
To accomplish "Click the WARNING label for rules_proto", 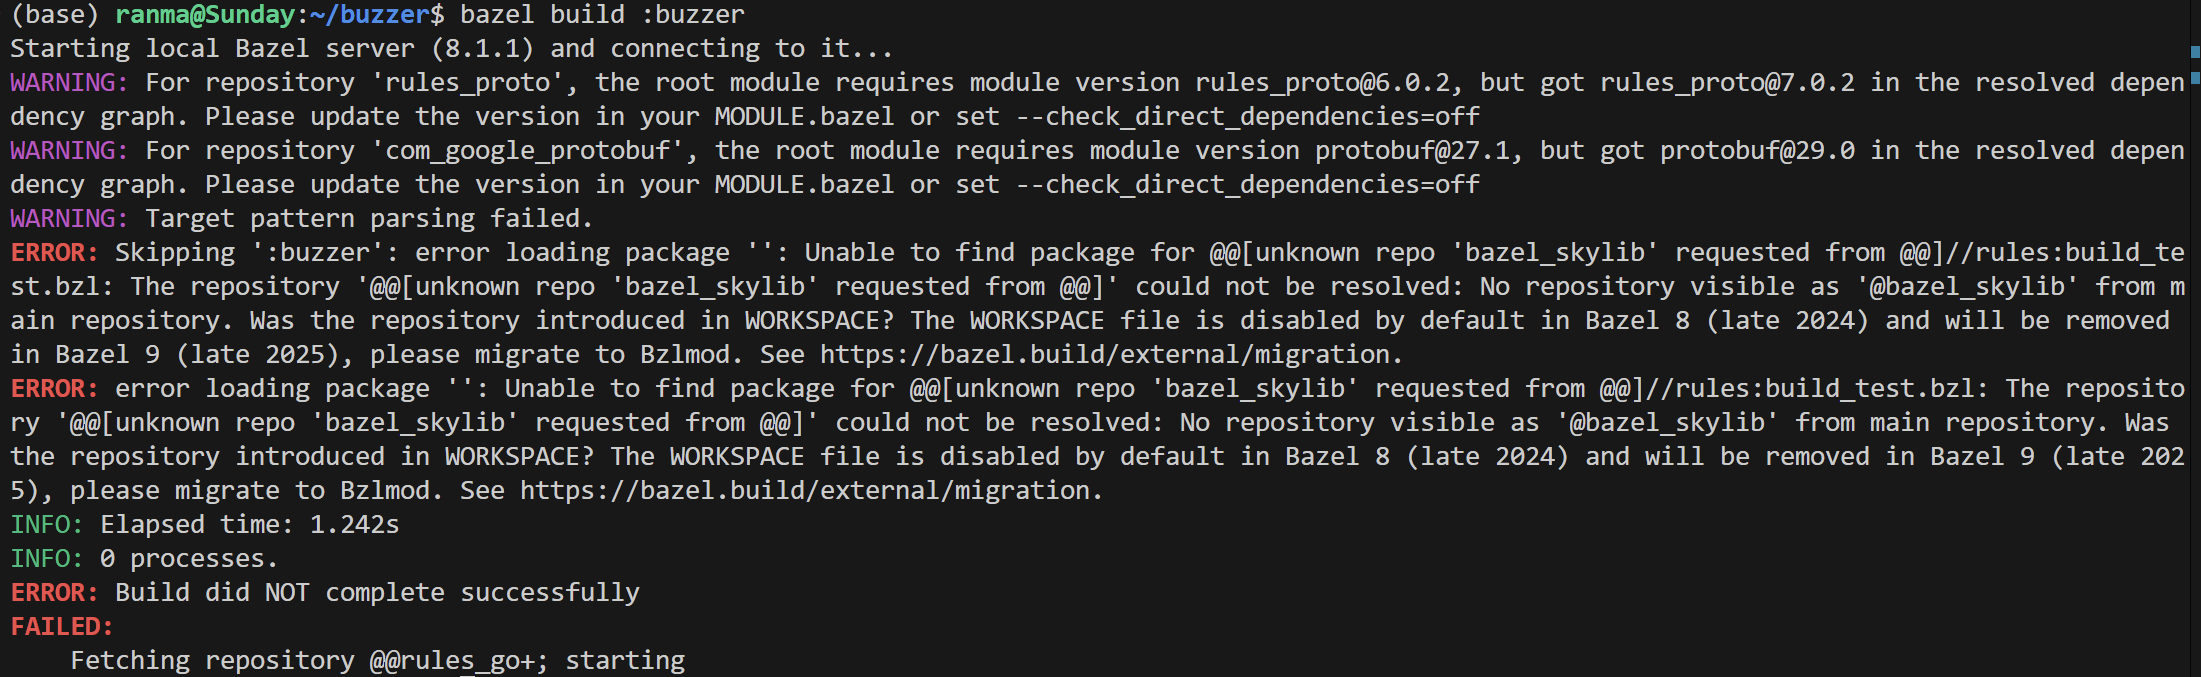I will (69, 83).
